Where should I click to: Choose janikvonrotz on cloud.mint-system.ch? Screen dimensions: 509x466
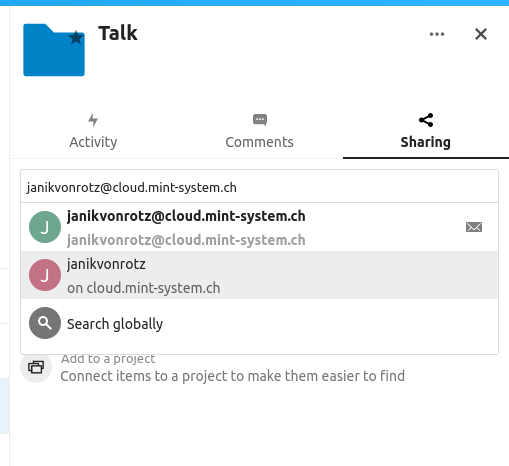click(x=259, y=275)
